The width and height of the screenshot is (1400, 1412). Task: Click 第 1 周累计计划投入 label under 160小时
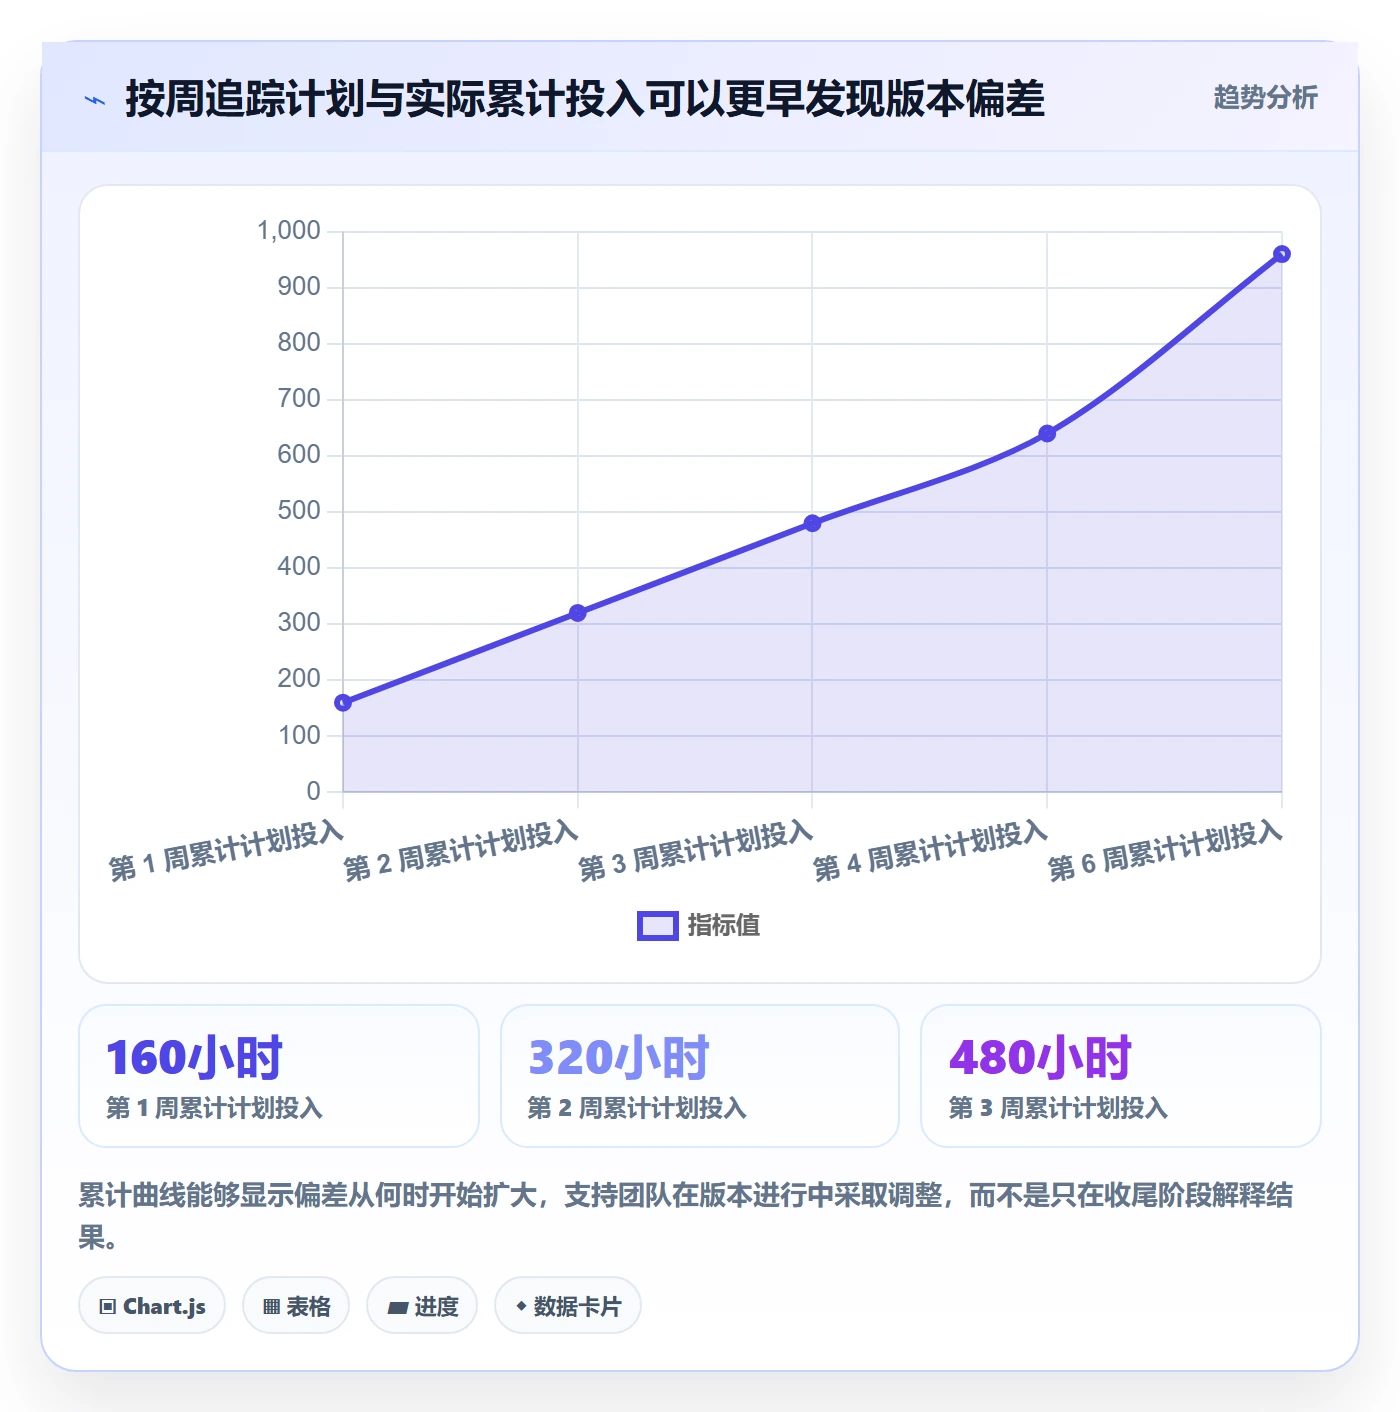coord(214,1108)
